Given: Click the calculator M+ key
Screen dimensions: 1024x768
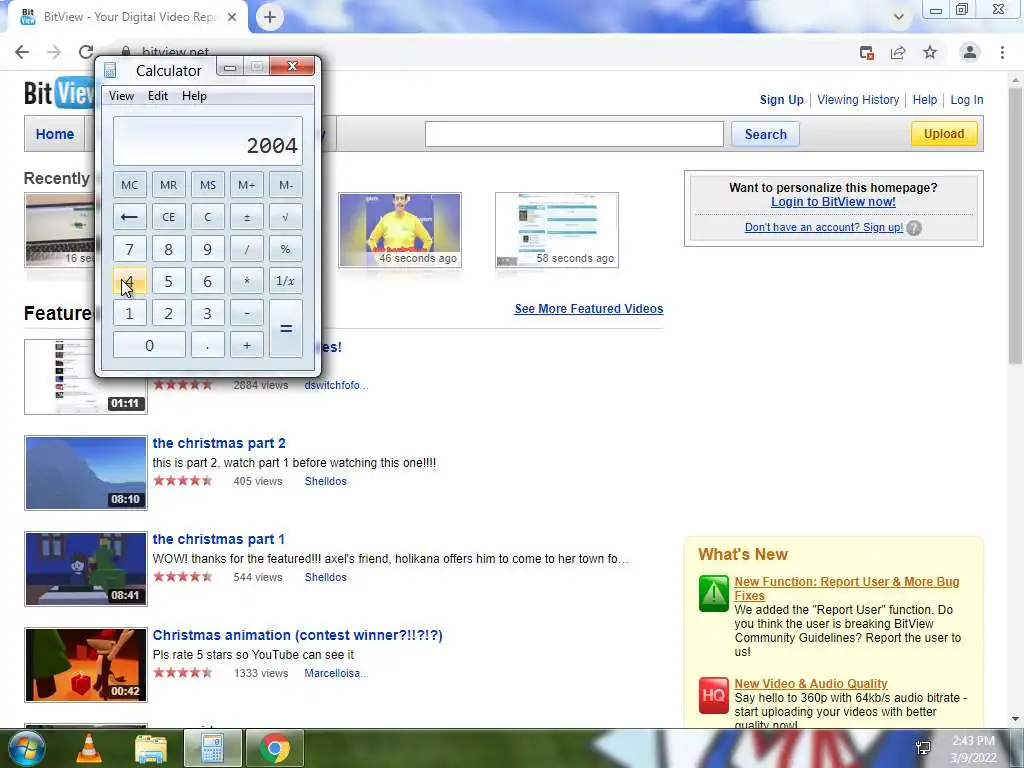Looking at the screenshot, I should point(247,185).
